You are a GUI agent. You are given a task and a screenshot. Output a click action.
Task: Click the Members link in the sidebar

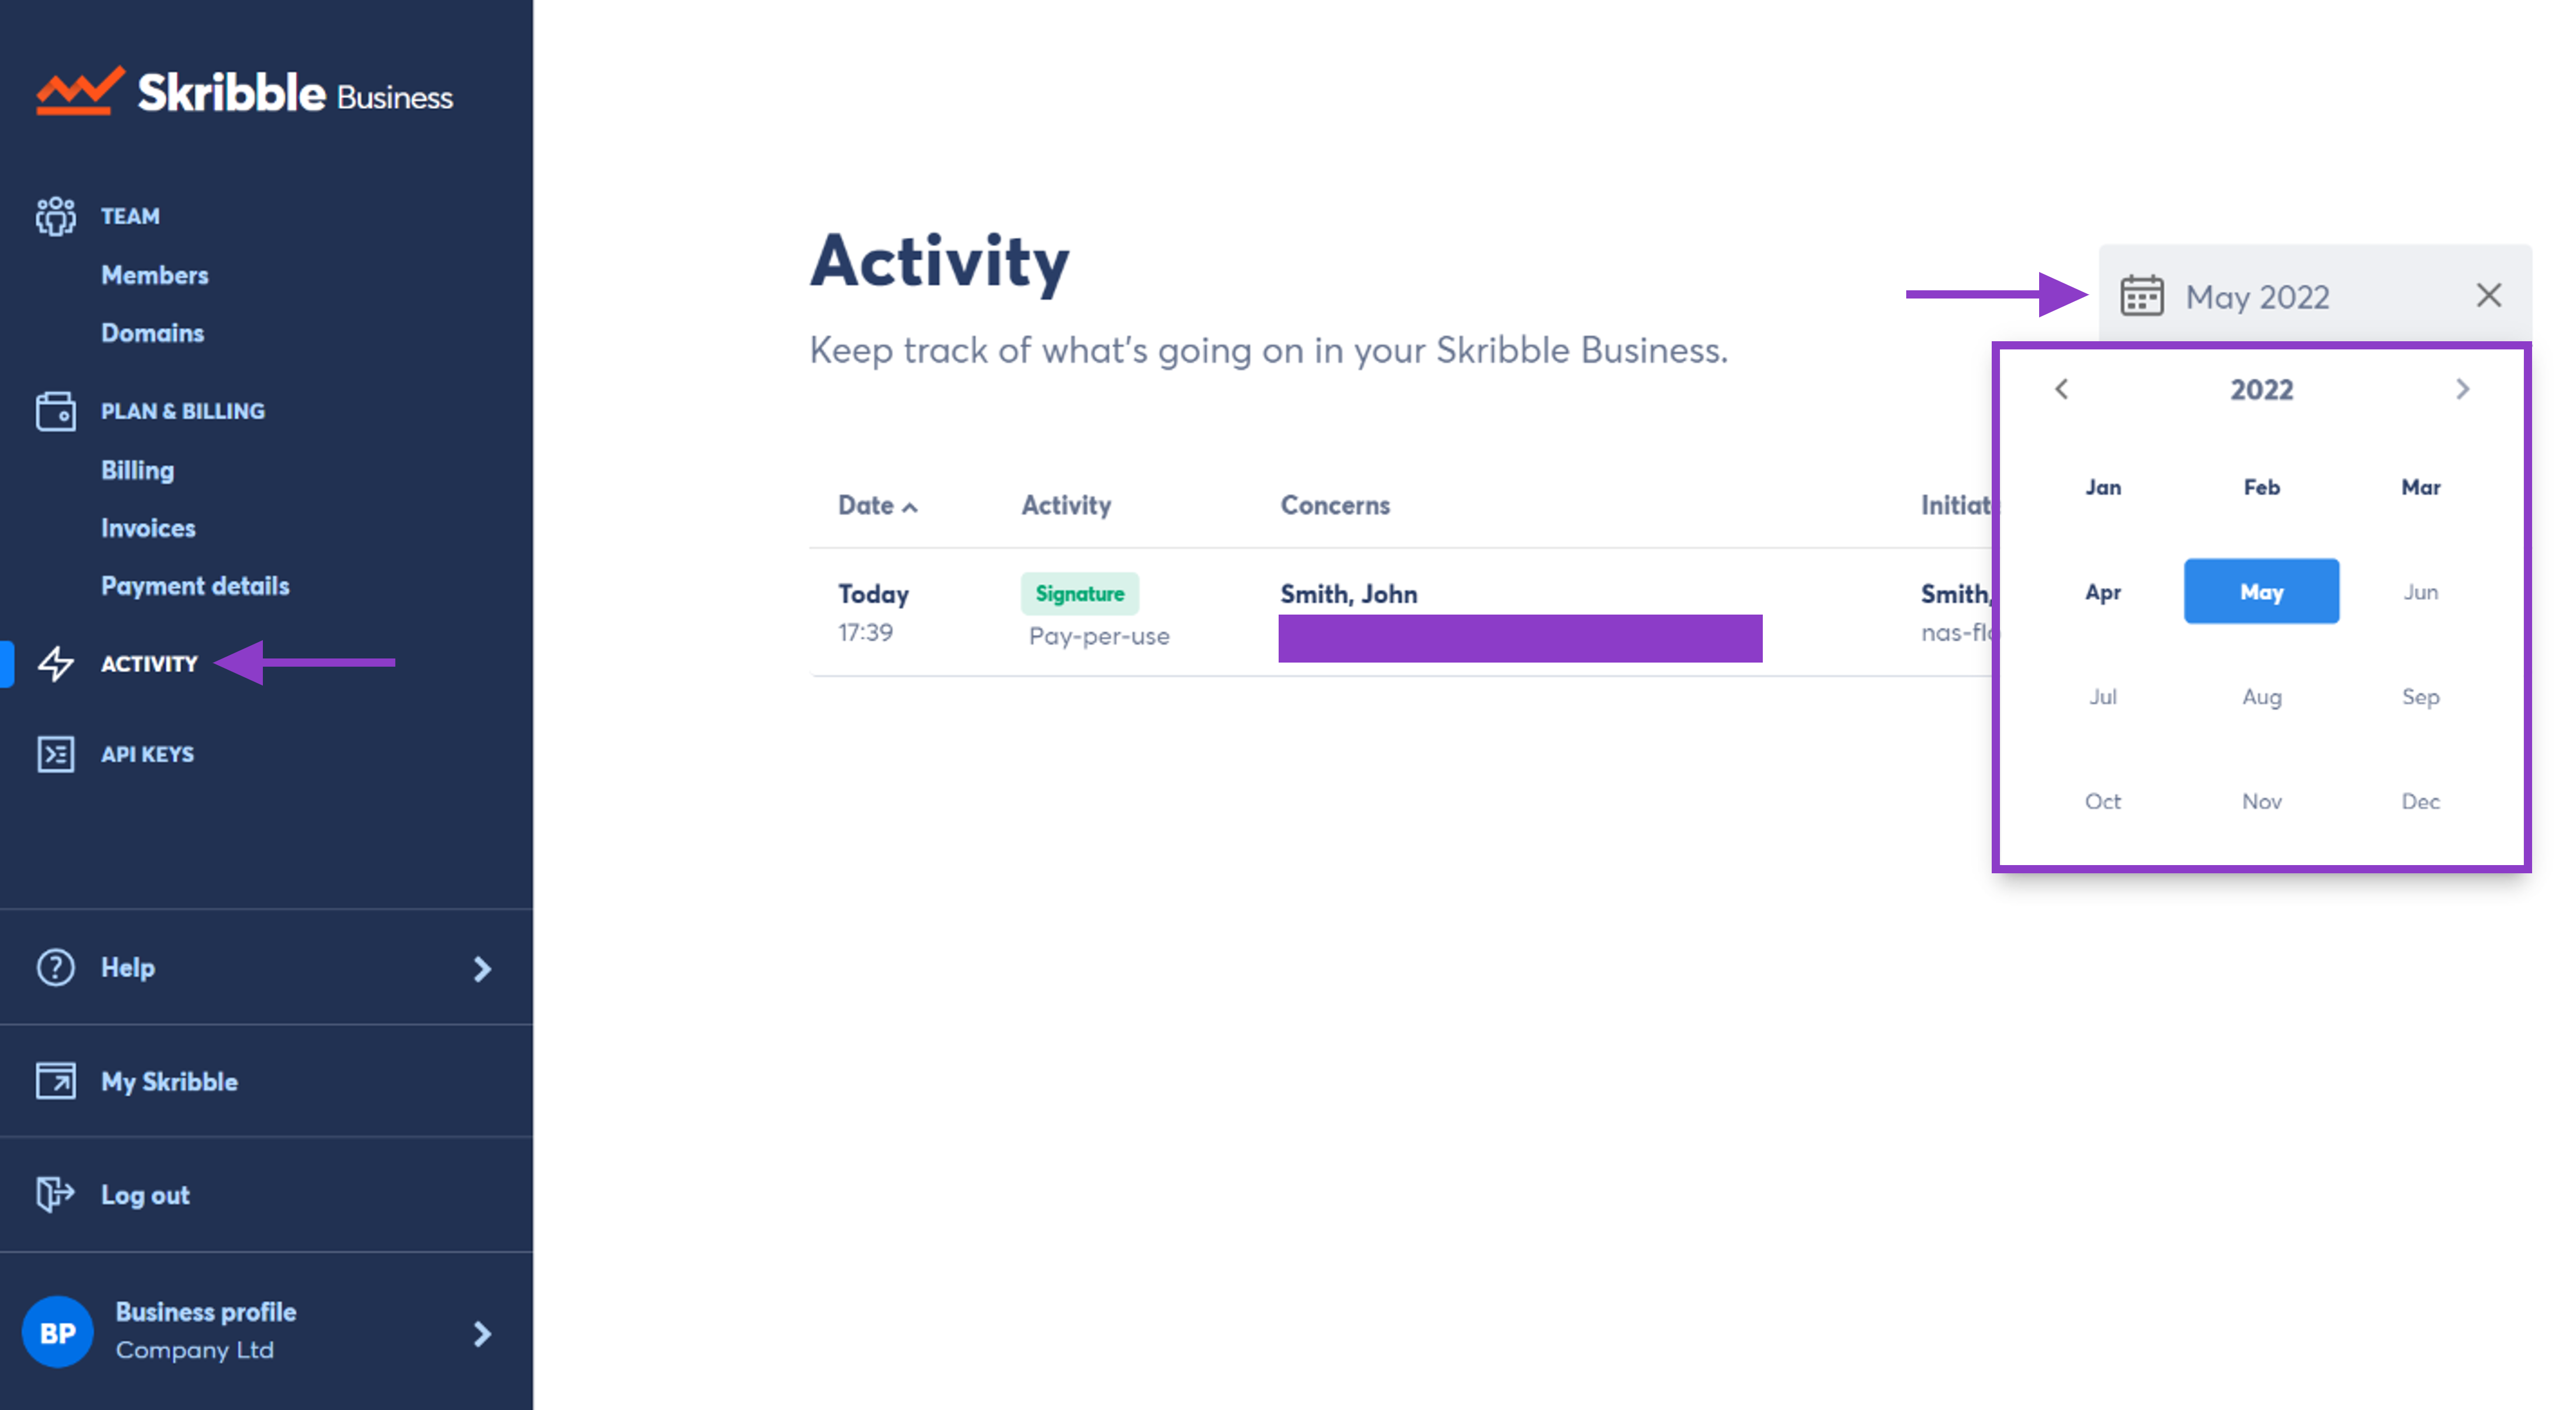tap(155, 275)
